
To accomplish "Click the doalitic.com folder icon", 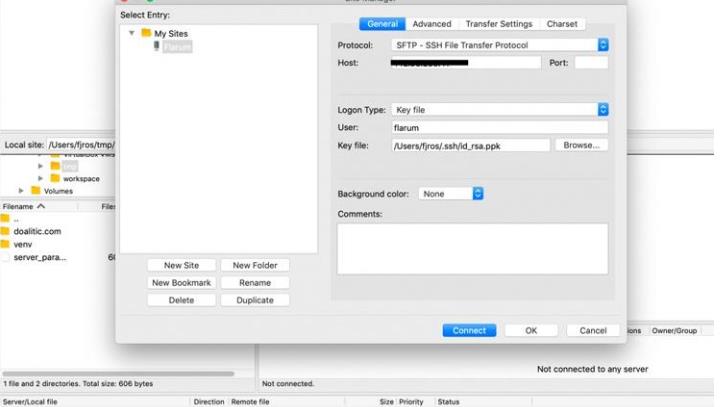I will [x=5, y=231].
